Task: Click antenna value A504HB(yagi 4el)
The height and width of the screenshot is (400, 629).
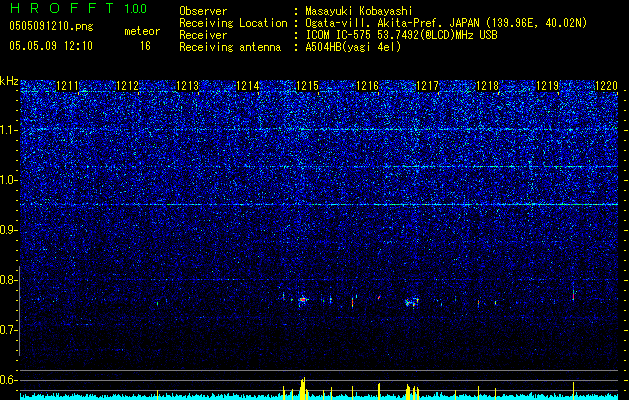Action: pos(353,47)
